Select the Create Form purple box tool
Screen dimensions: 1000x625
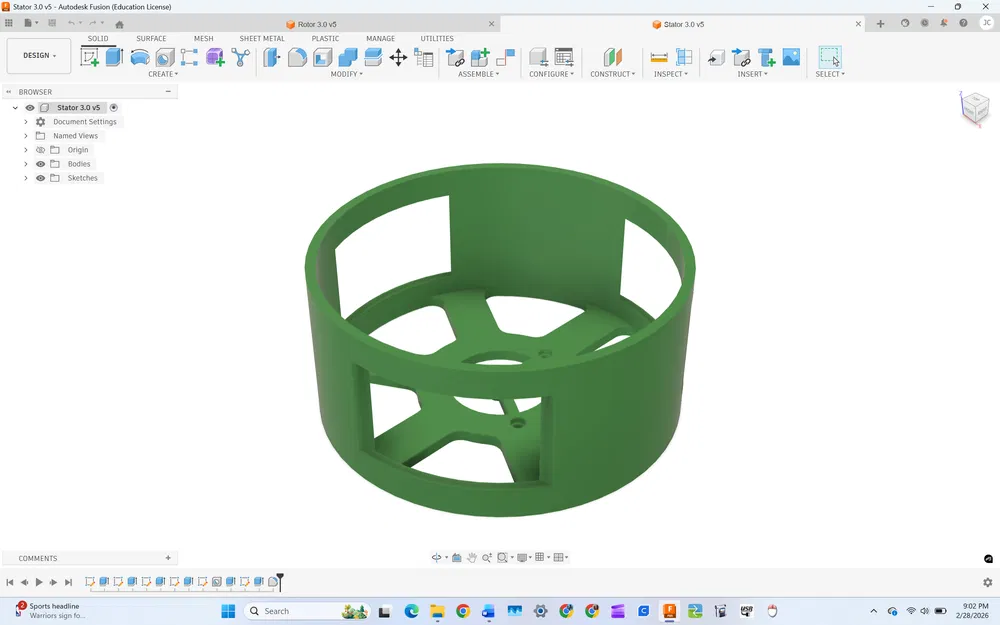[215, 57]
